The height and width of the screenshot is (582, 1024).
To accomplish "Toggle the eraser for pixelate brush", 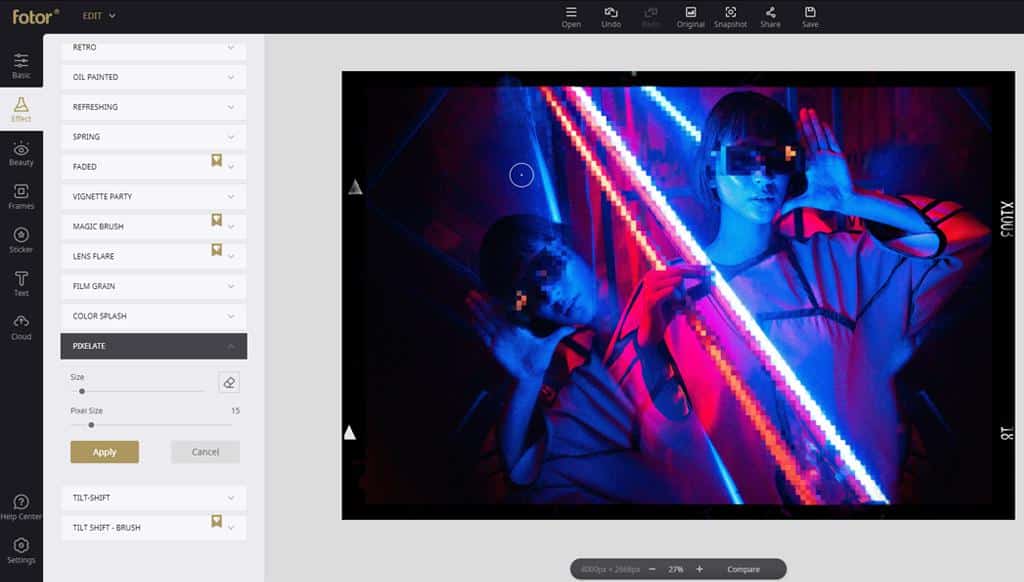I will coord(229,382).
